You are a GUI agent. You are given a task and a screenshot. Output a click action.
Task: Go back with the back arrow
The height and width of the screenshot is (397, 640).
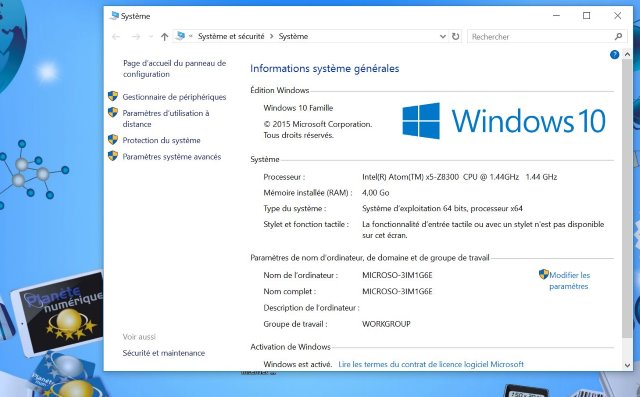tap(116, 37)
